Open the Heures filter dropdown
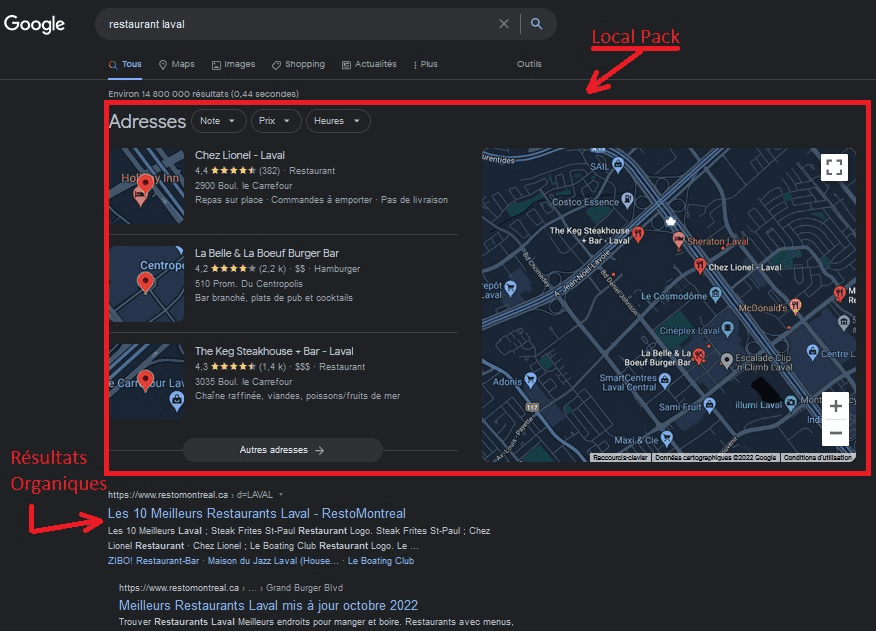The image size is (876, 631). [338, 120]
